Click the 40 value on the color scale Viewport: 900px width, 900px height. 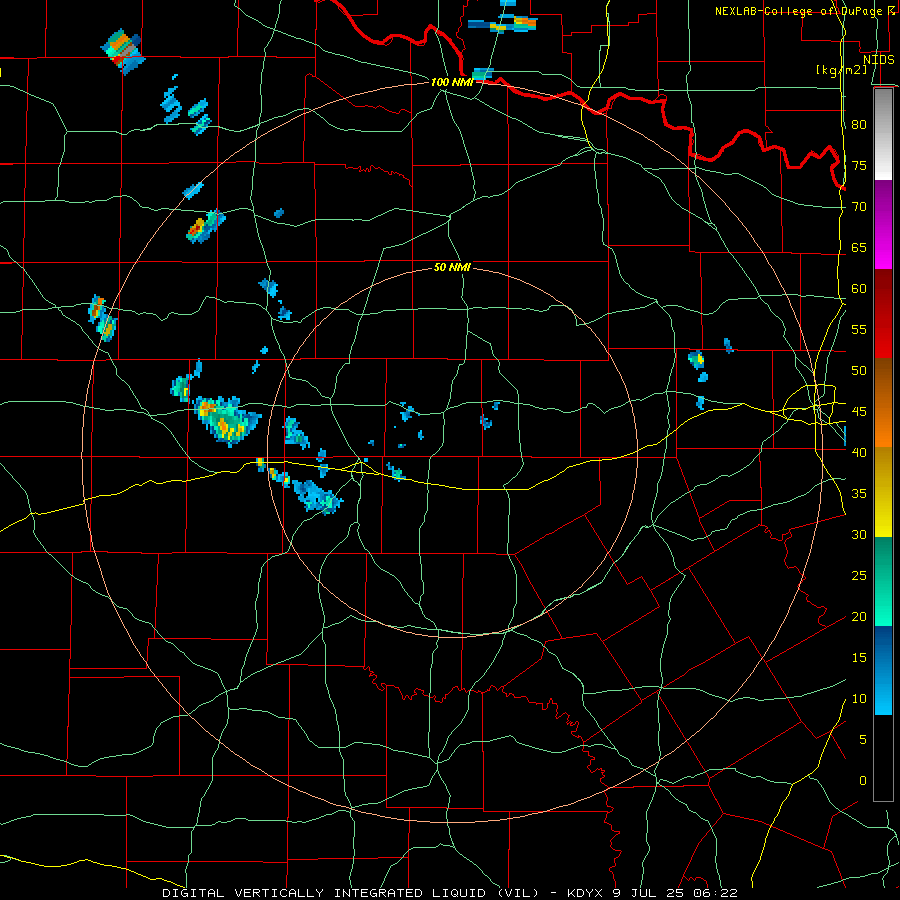(x=859, y=452)
